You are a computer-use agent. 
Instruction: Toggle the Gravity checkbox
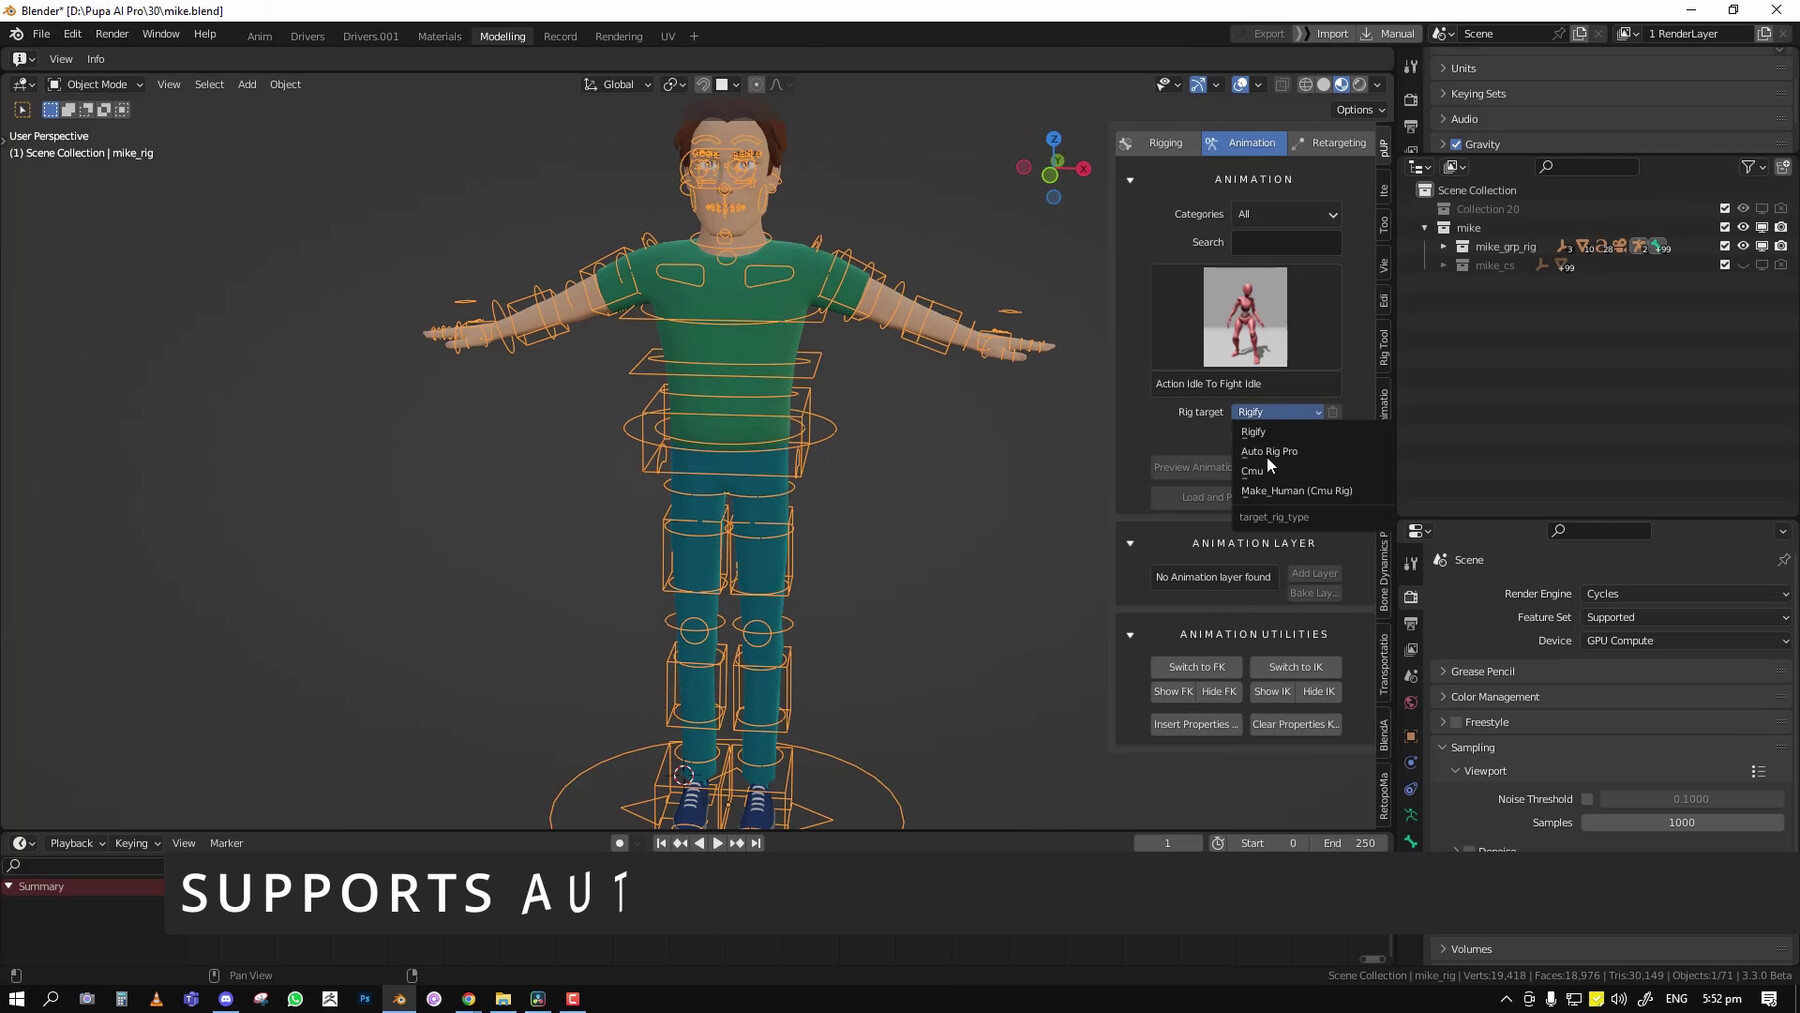pyautogui.click(x=1456, y=144)
